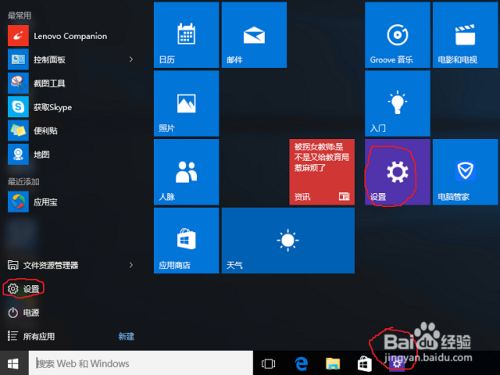This screenshot has width=500, height=375.
Task: Expand 文件资源管理器 jump list arrow
Action: pos(131,265)
